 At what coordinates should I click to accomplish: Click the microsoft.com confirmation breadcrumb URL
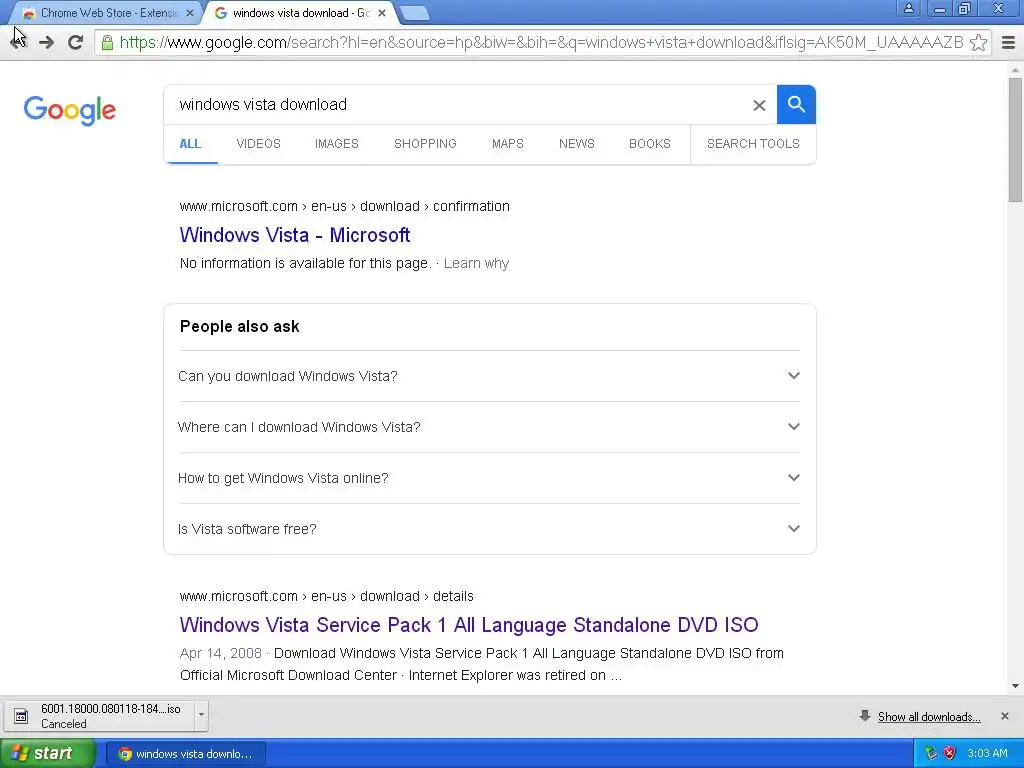(345, 206)
